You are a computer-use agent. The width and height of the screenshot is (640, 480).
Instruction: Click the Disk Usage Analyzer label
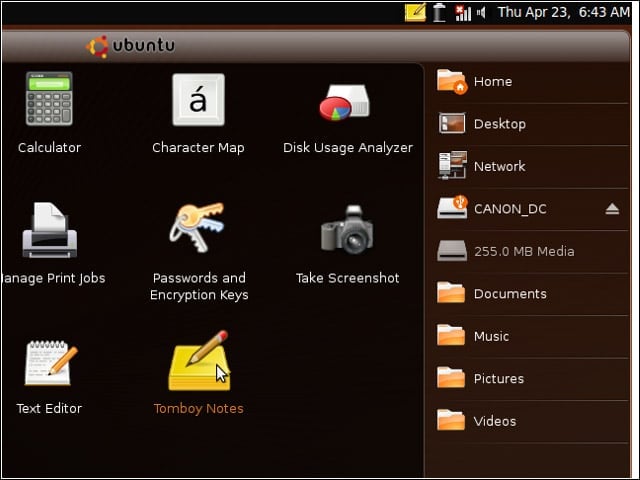coord(348,148)
